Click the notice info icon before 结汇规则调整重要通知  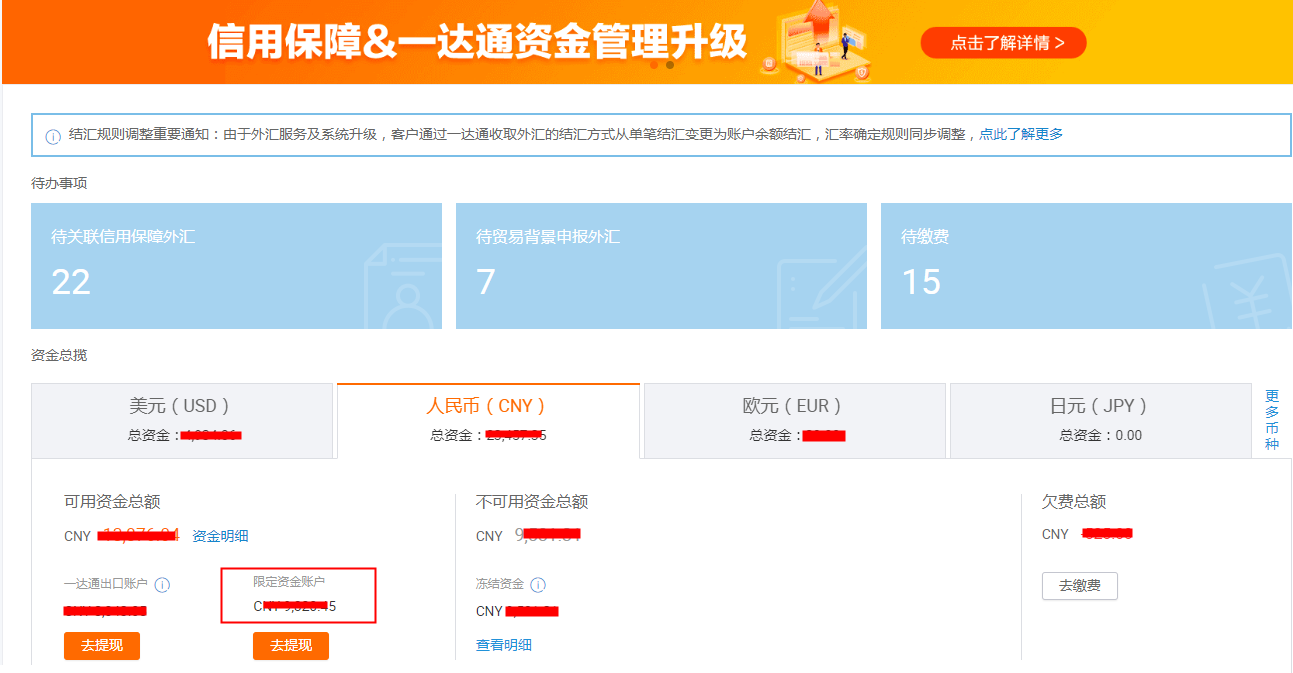[x=54, y=136]
